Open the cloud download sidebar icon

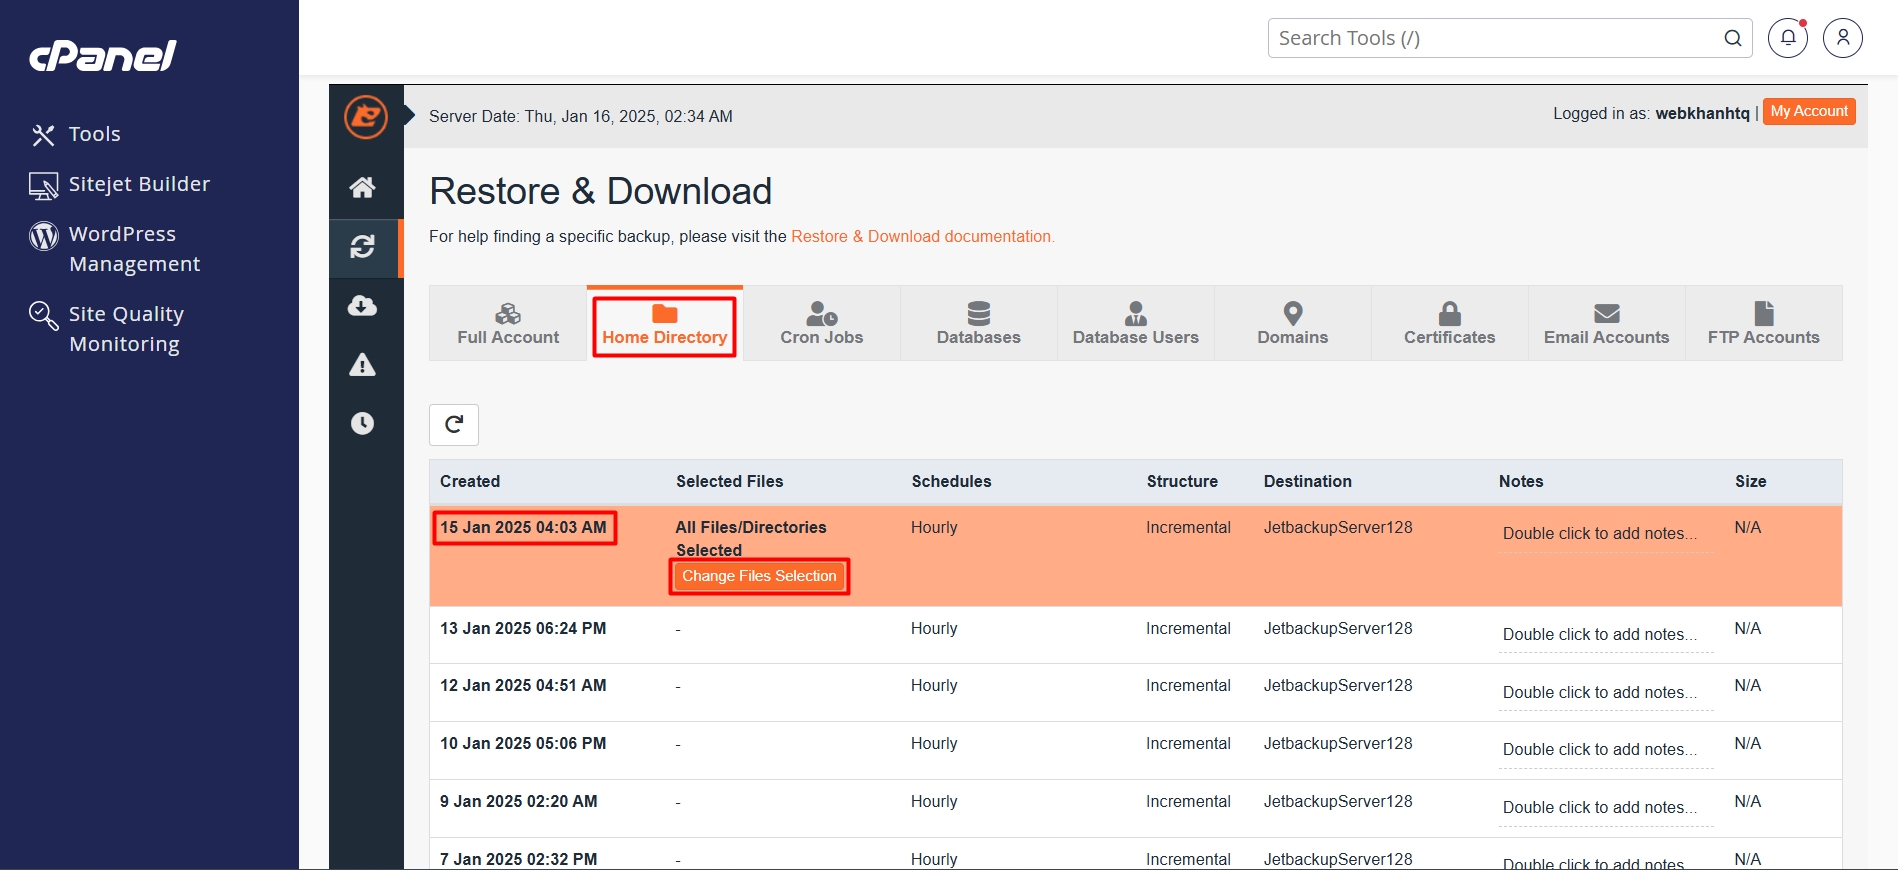pyautogui.click(x=362, y=306)
